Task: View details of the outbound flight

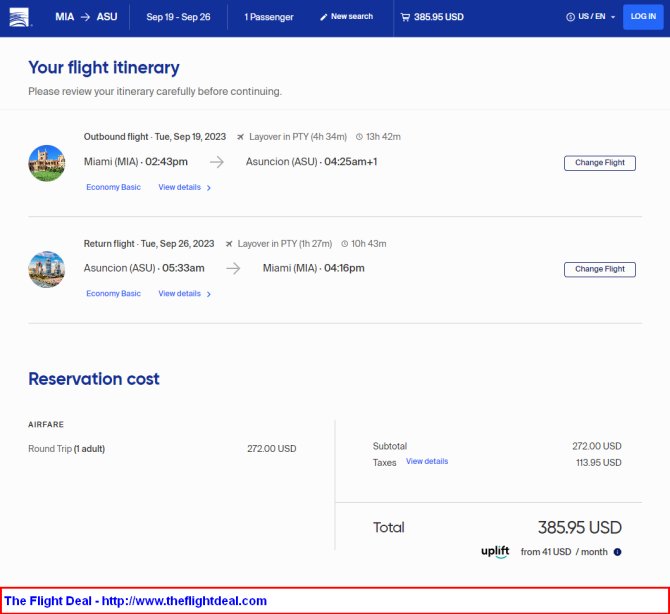Action: (x=179, y=187)
